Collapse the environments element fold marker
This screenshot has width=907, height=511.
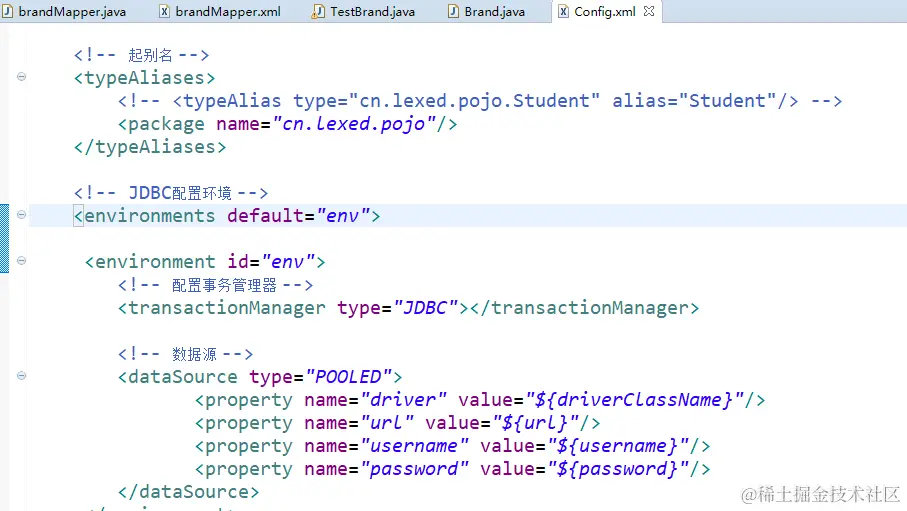point(21,215)
